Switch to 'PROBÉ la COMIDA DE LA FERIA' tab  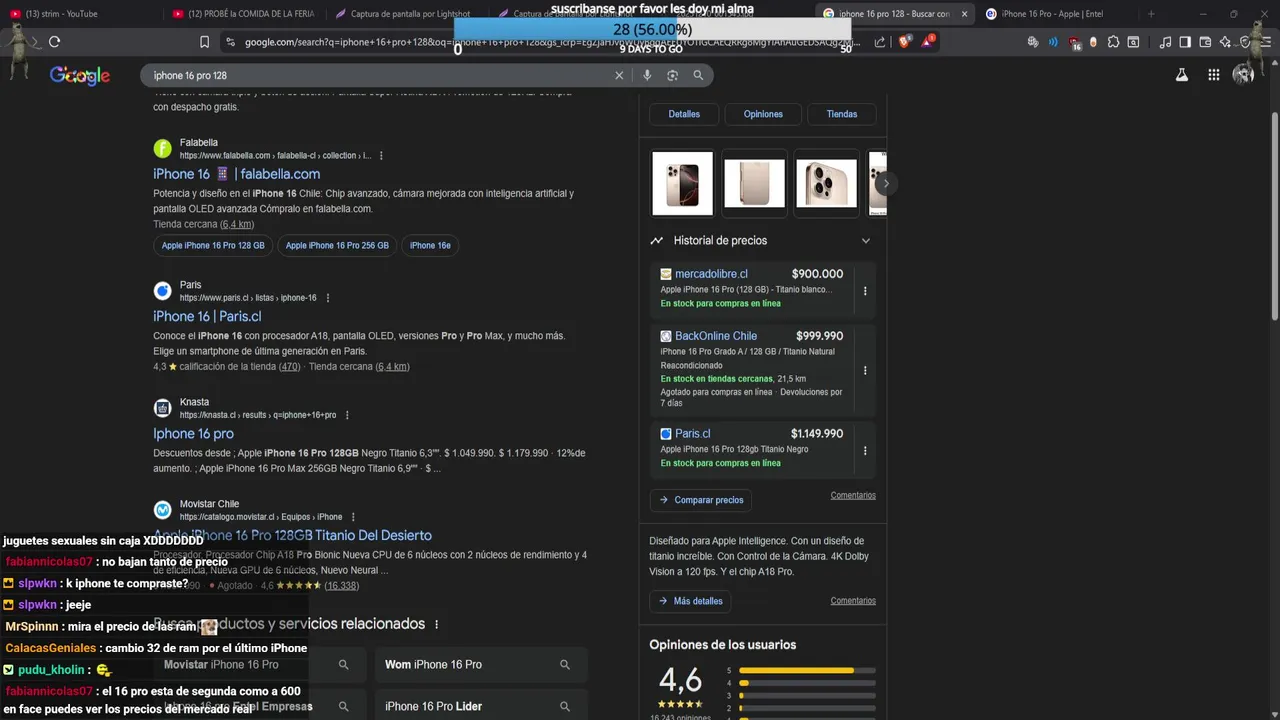tap(244, 14)
